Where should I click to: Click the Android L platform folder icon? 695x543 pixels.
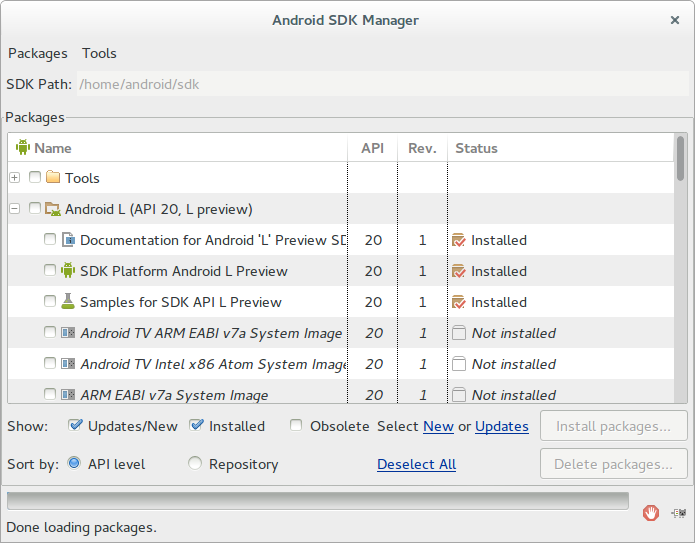coord(53,209)
